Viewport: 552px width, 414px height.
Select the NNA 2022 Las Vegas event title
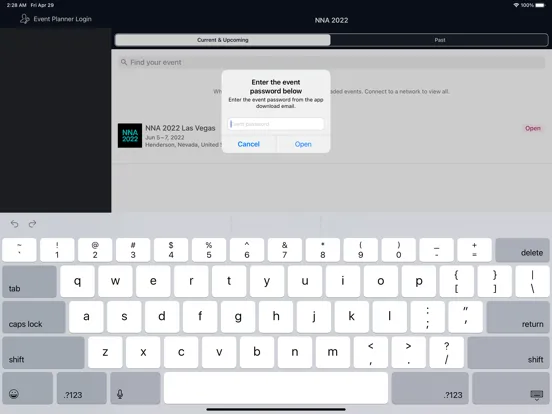pos(180,128)
